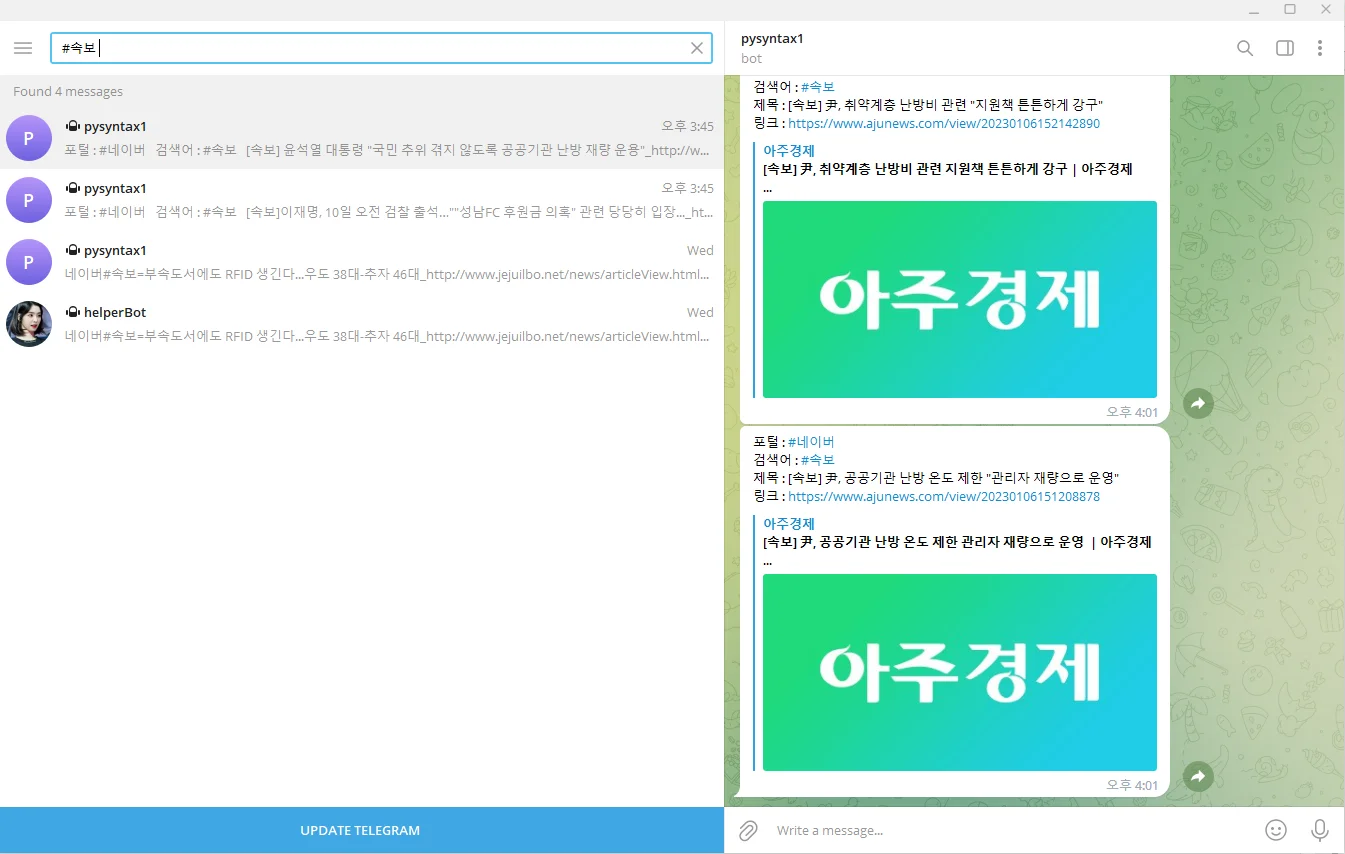Open the helperBot search result
Screen dimensions: 1345x854
click(x=360, y=324)
